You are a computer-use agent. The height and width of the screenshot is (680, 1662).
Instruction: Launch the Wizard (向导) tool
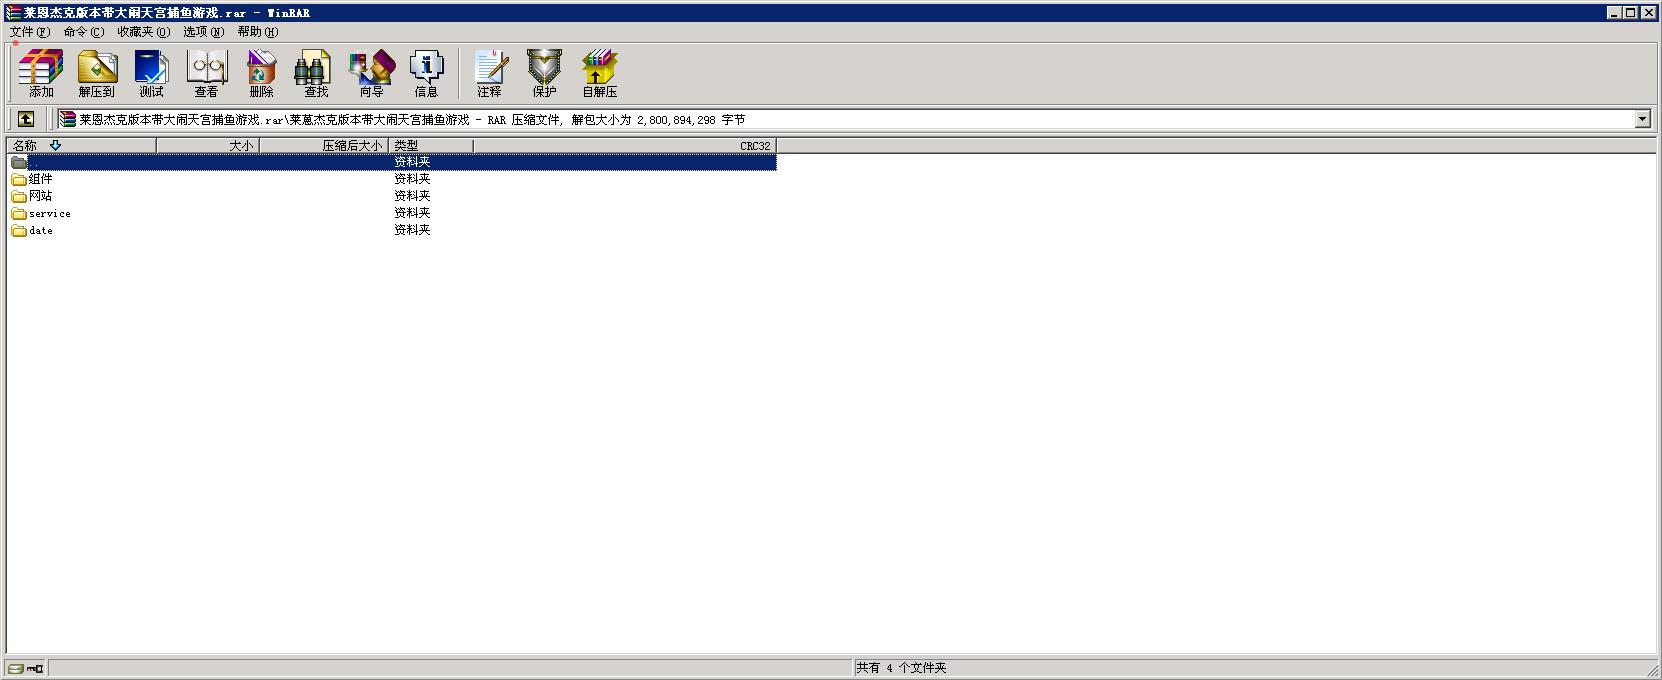pos(371,73)
